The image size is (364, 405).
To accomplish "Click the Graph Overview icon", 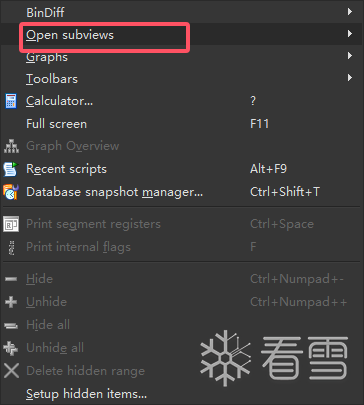I will tap(11, 146).
